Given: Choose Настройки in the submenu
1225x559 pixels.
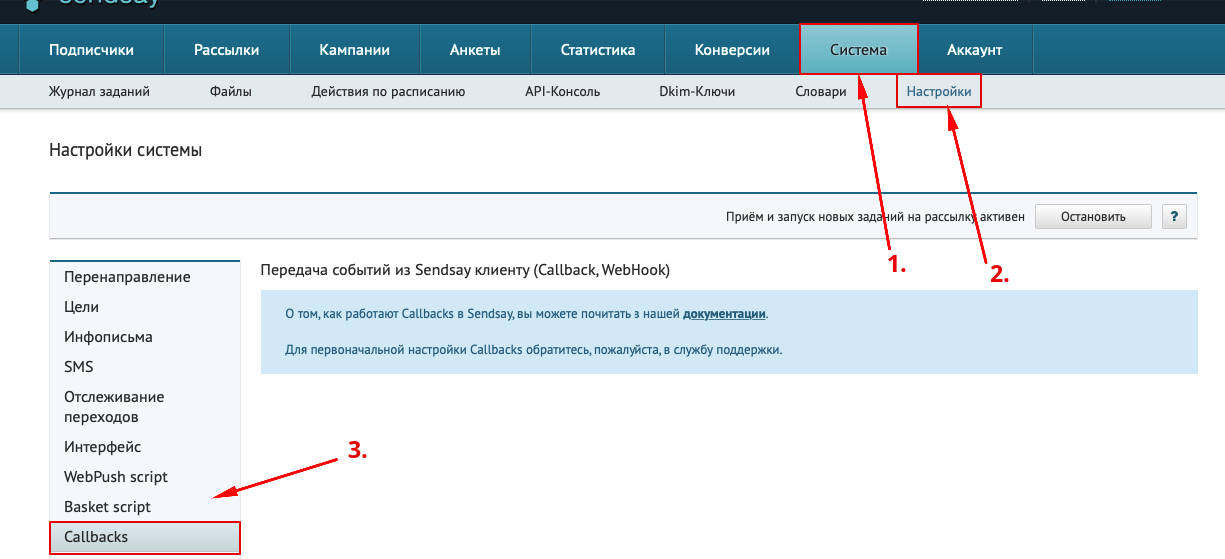Looking at the screenshot, I should point(939,91).
